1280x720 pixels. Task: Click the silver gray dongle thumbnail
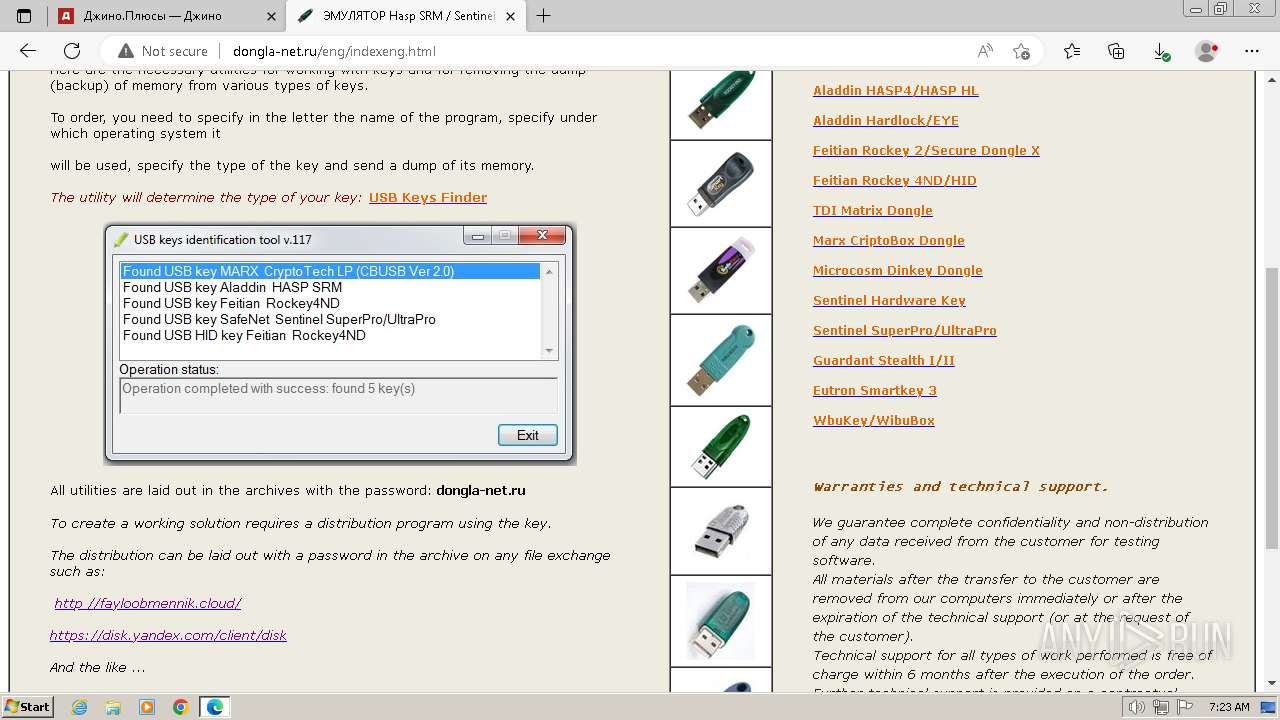pyautogui.click(x=721, y=531)
